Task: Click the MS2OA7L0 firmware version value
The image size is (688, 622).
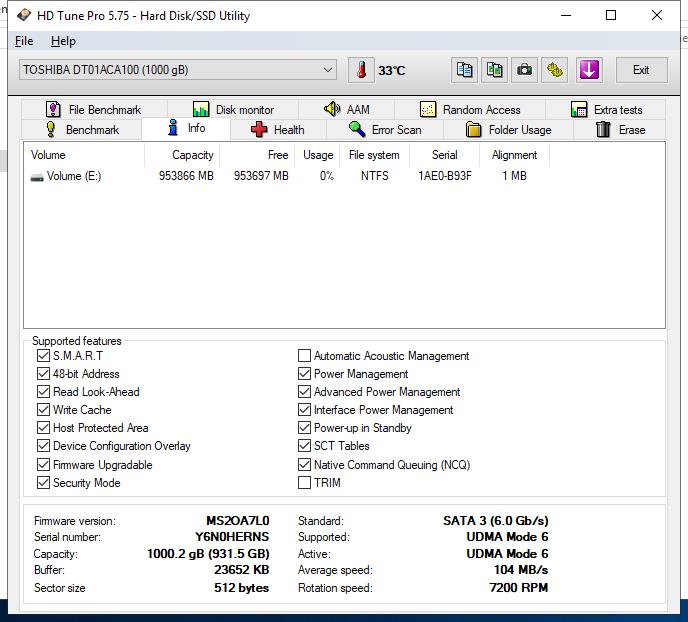Action: [x=238, y=521]
